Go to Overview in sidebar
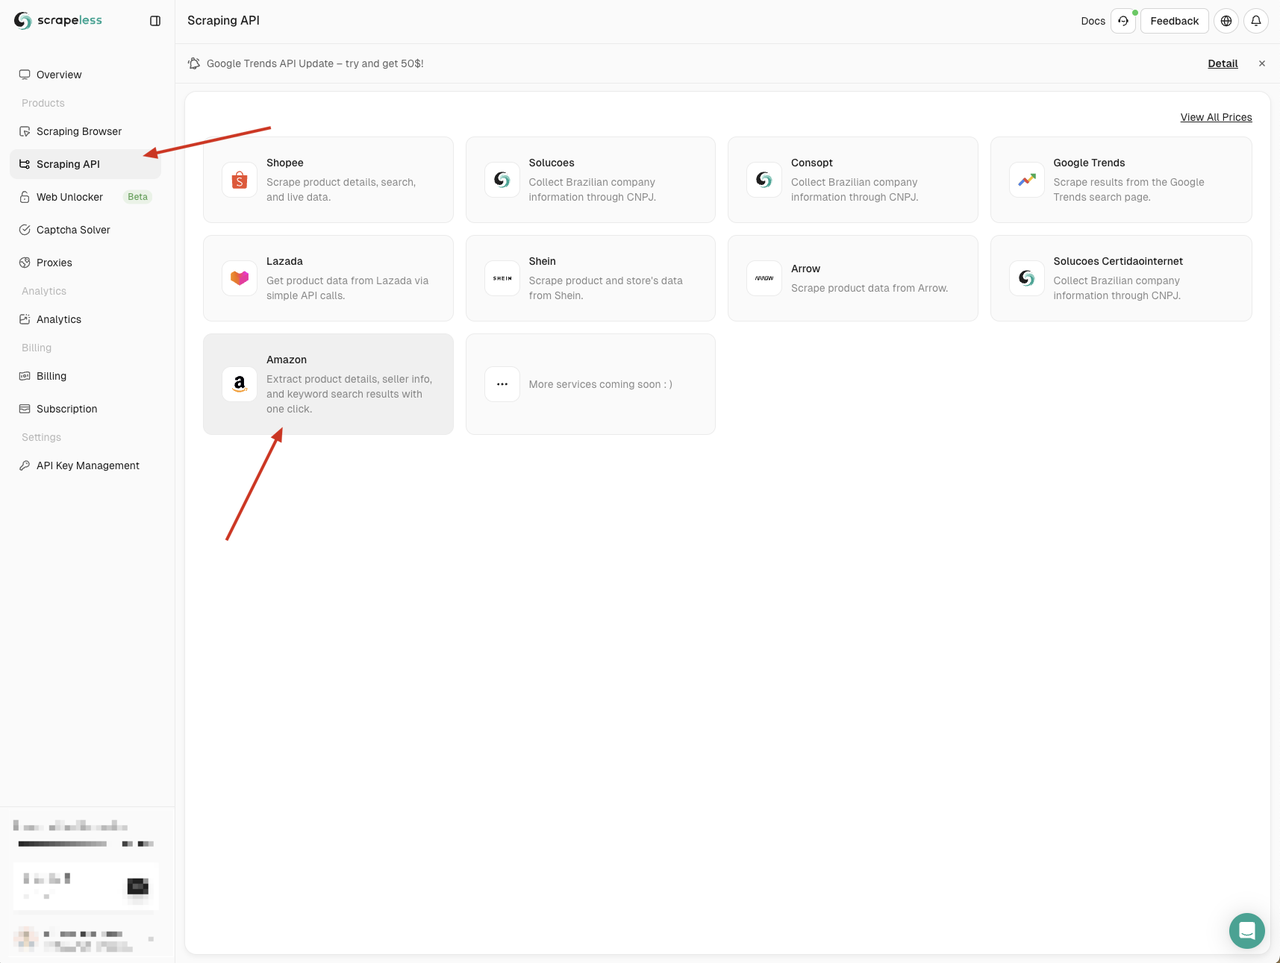This screenshot has width=1280, height=963. point(85,75)
